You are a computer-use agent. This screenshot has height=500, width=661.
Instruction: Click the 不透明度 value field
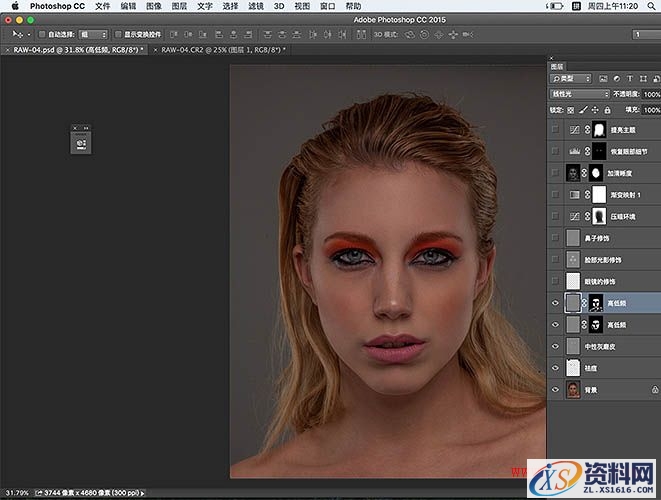pos(650,94)
